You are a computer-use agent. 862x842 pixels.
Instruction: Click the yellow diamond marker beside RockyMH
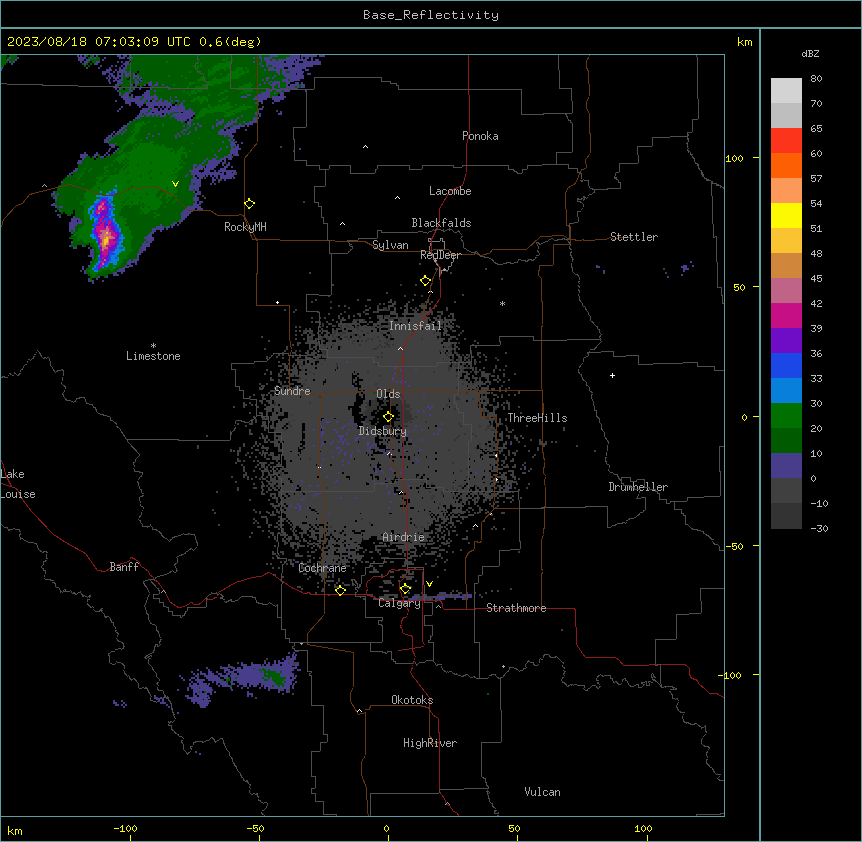[x=250, y=204]
